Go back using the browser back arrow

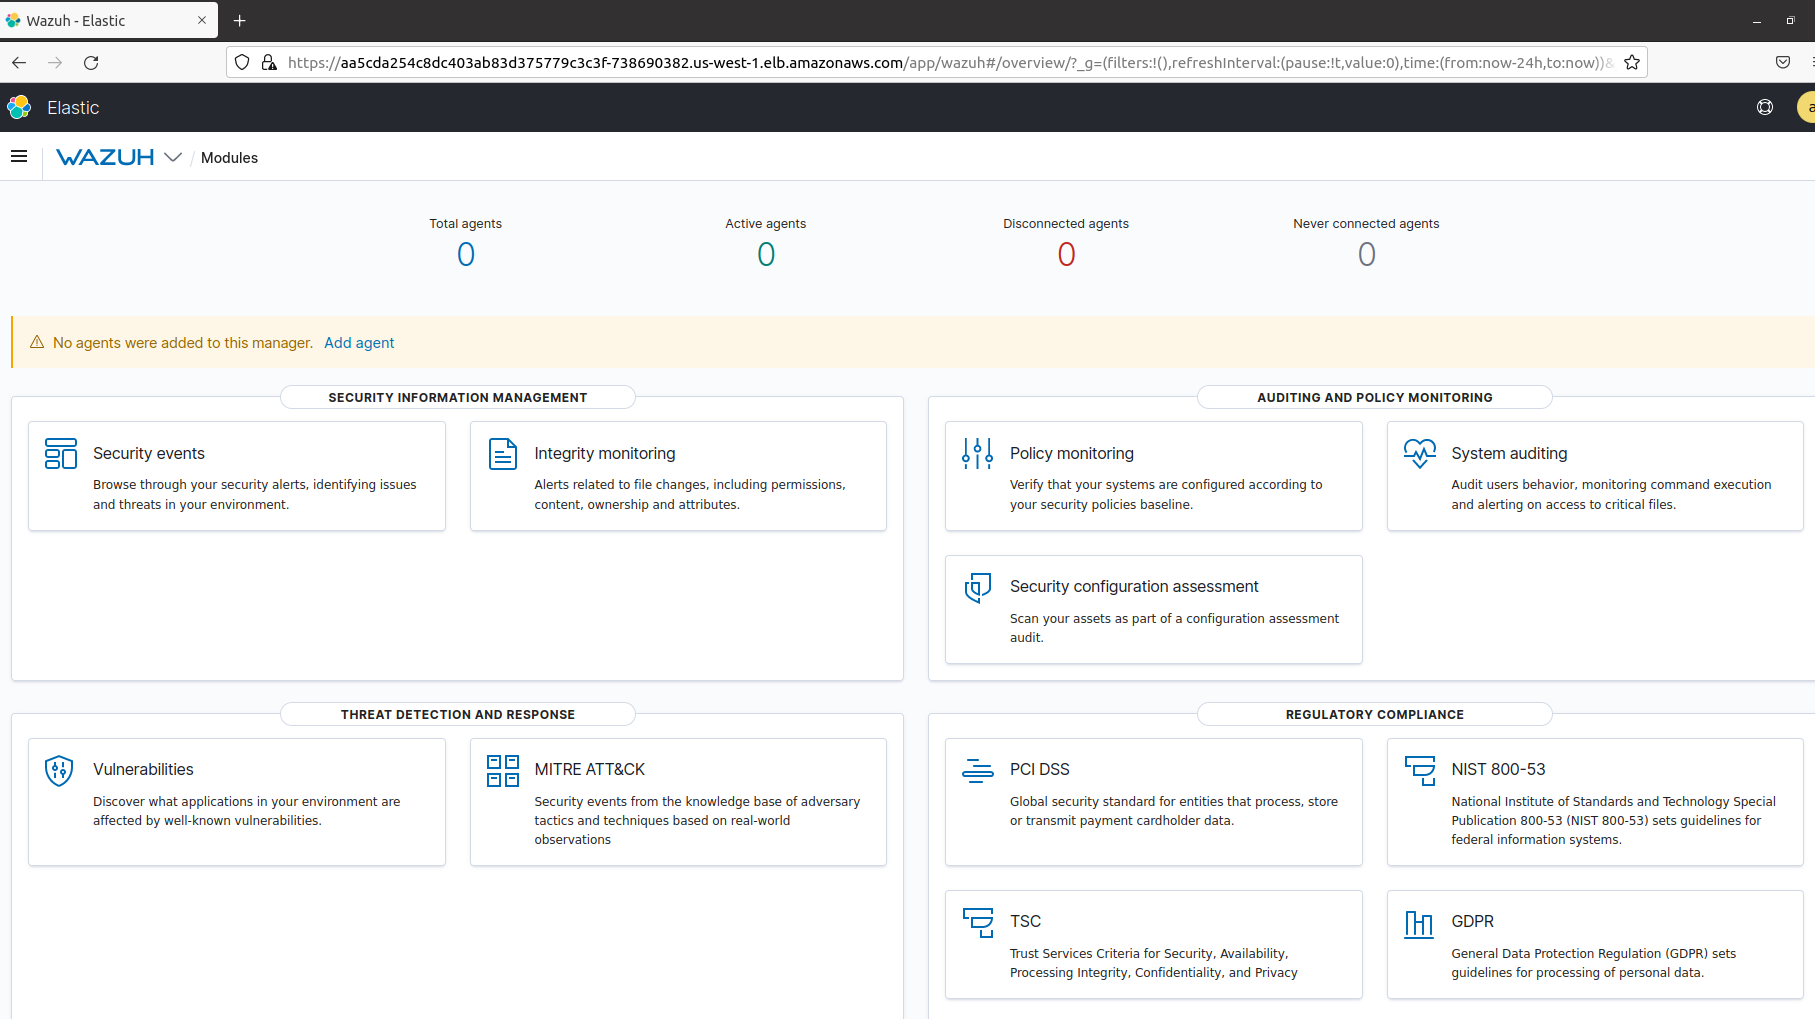coord(19,62)
